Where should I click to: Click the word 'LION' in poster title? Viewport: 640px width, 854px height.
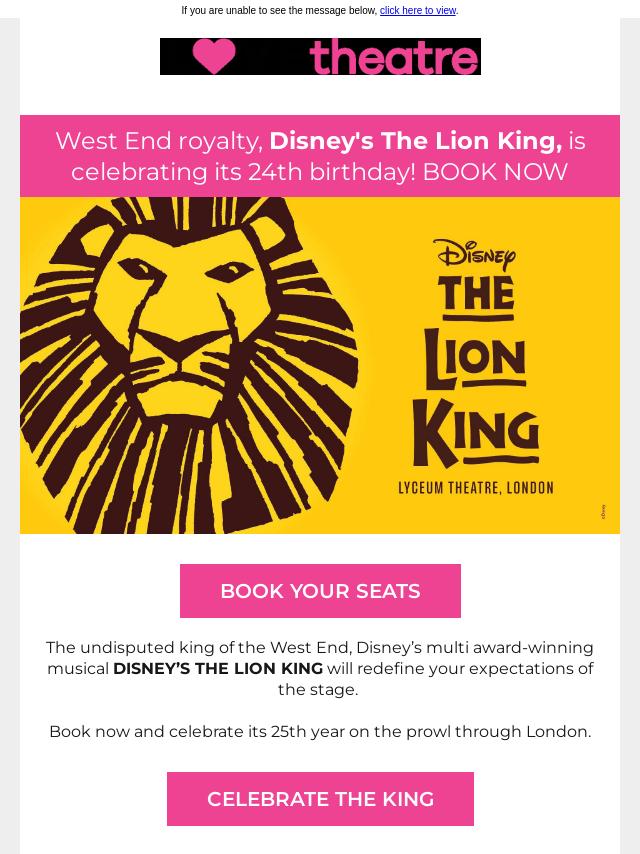tap(475, 360)
